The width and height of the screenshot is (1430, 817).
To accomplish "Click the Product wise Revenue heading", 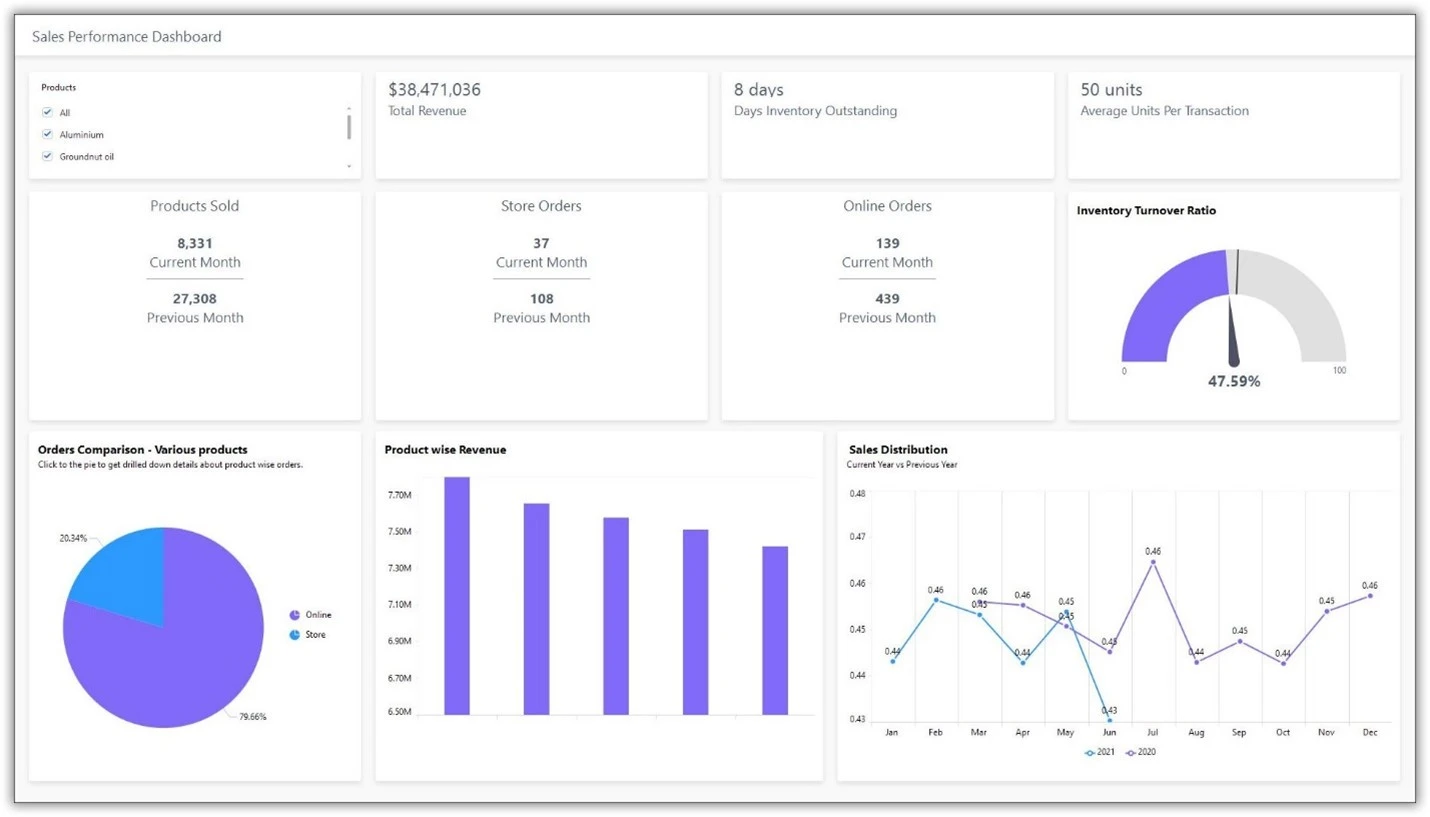I will click(445, 450).
